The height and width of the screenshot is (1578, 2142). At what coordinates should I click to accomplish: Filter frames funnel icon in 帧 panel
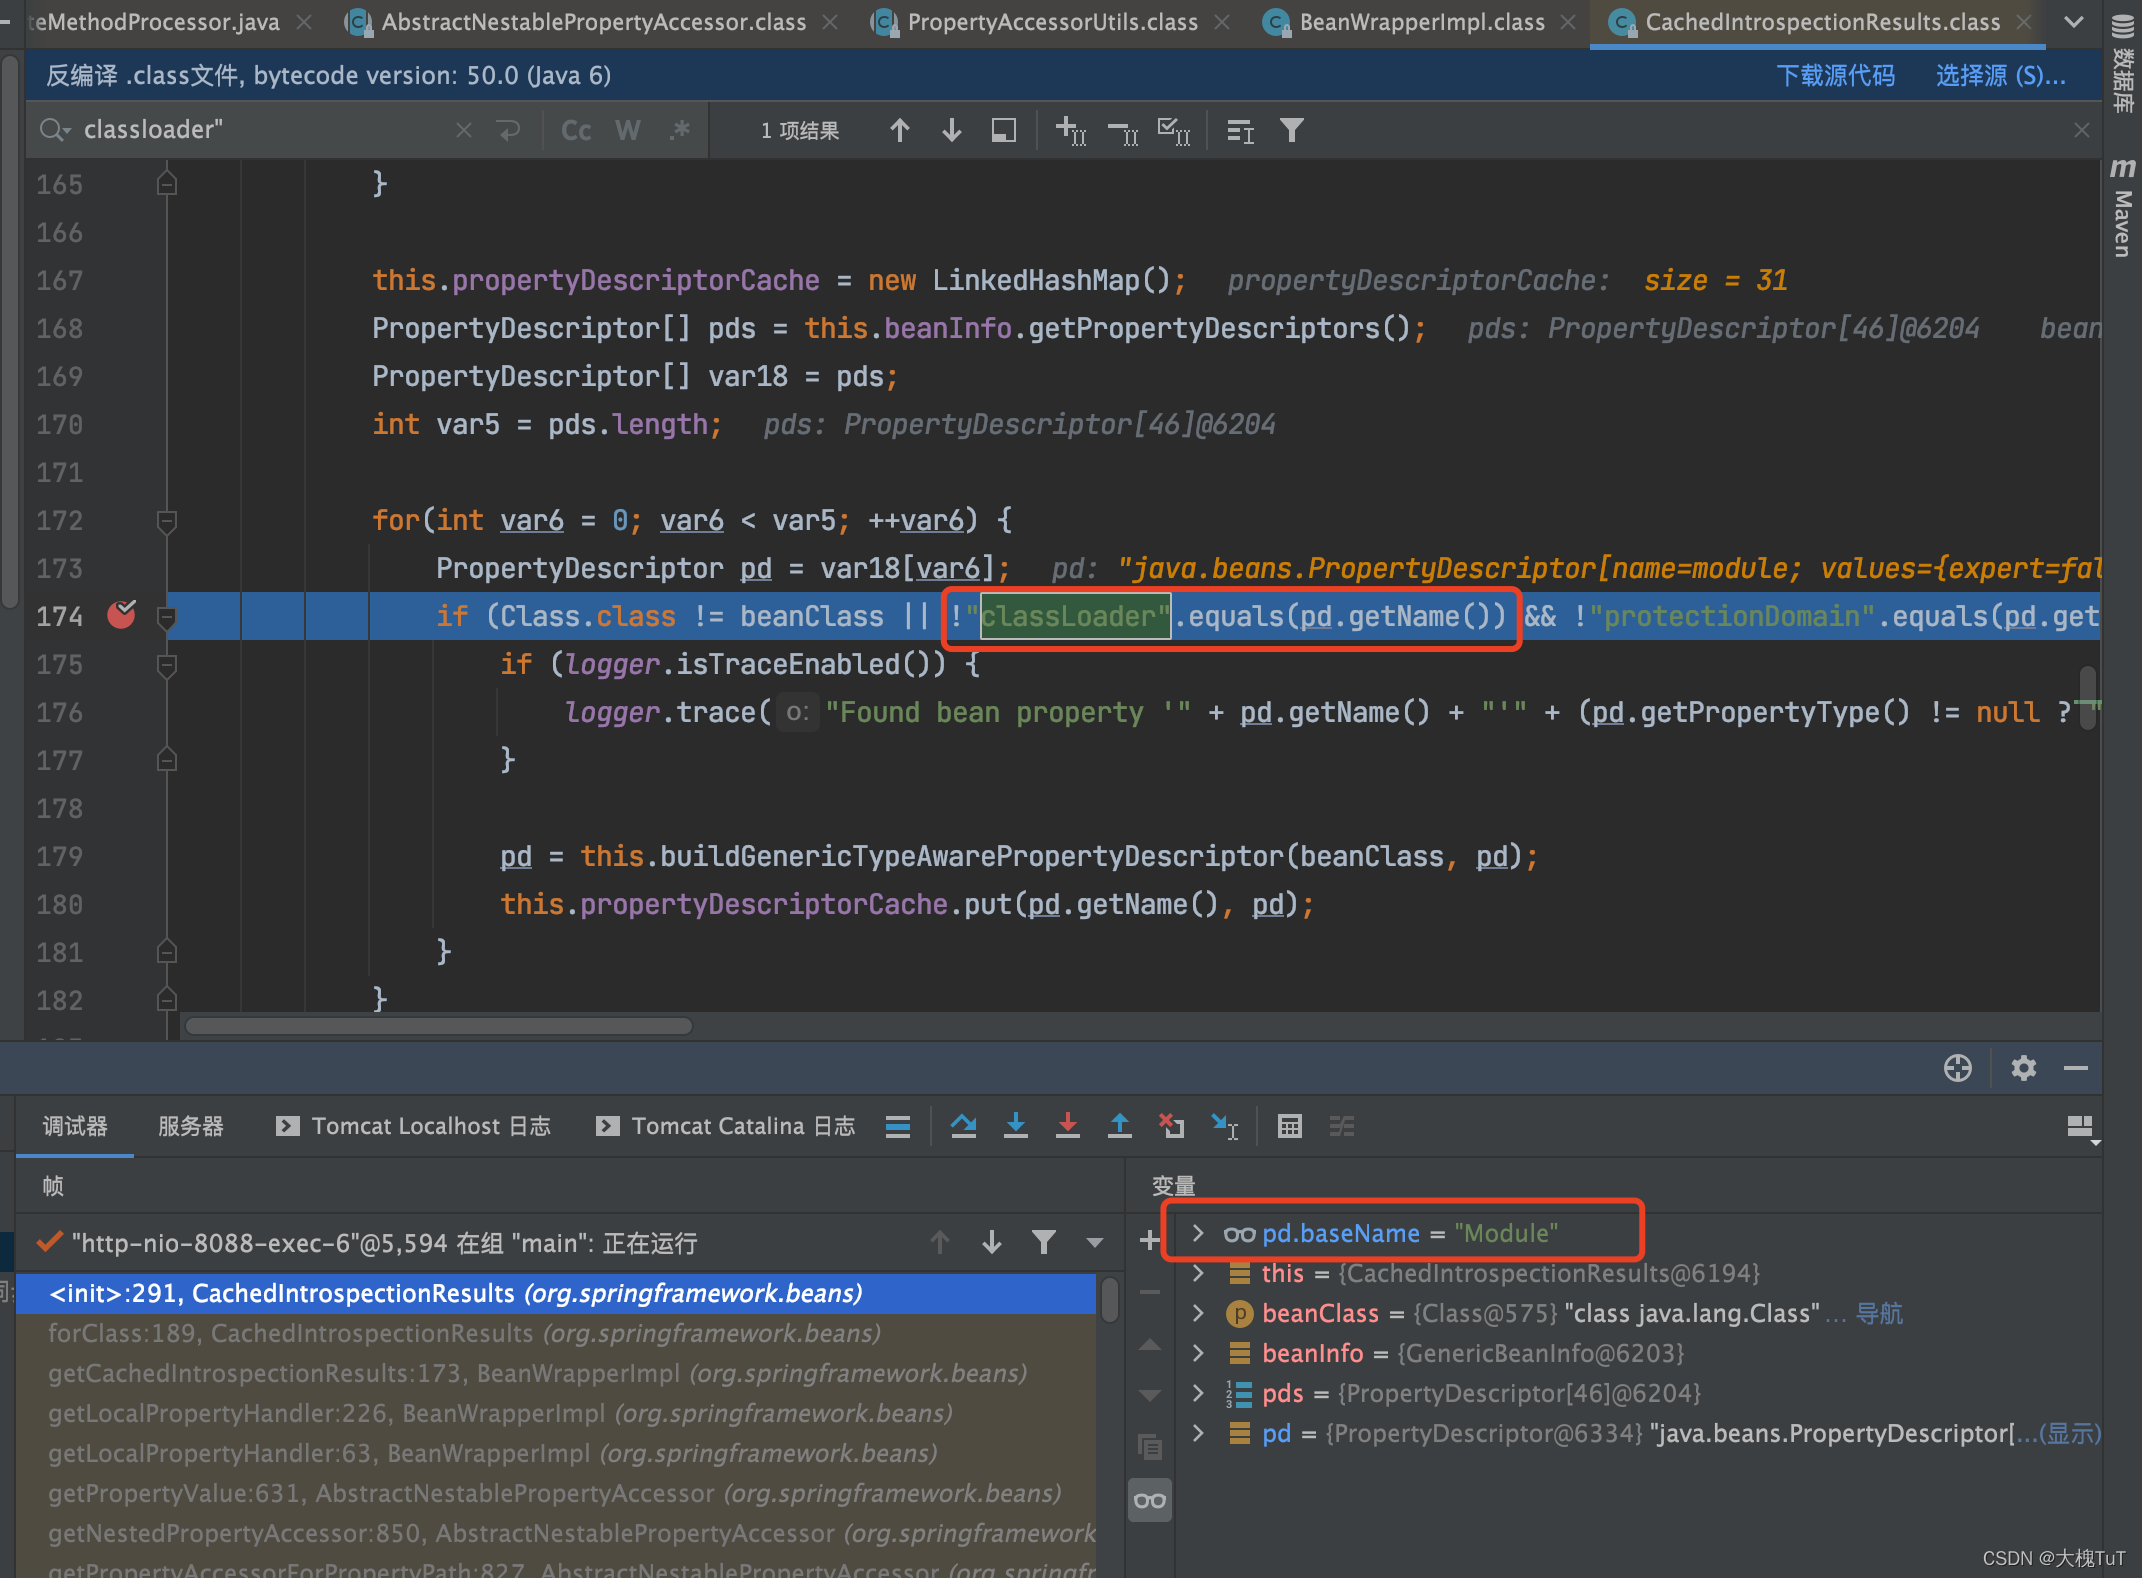point(1044,1242)
